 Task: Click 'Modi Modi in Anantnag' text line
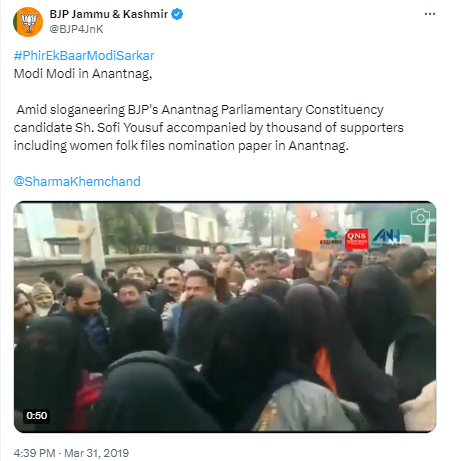tap(83, 74)
